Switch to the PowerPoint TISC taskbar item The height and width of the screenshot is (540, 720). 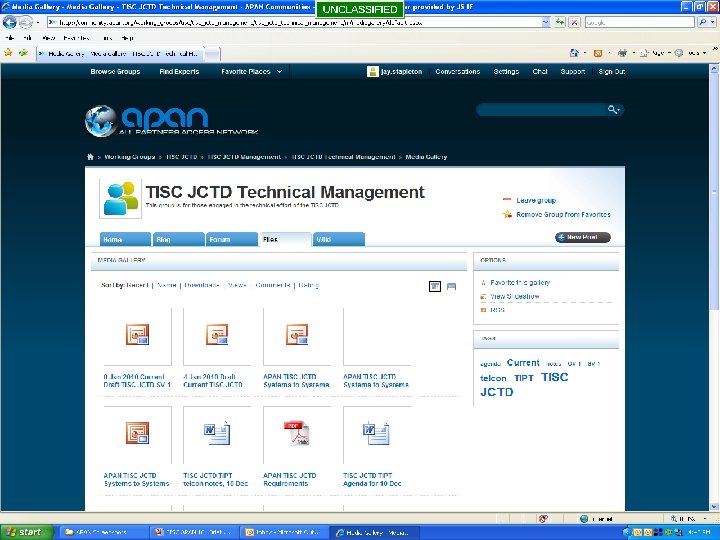pyautogui.click(x=194, y=532)
